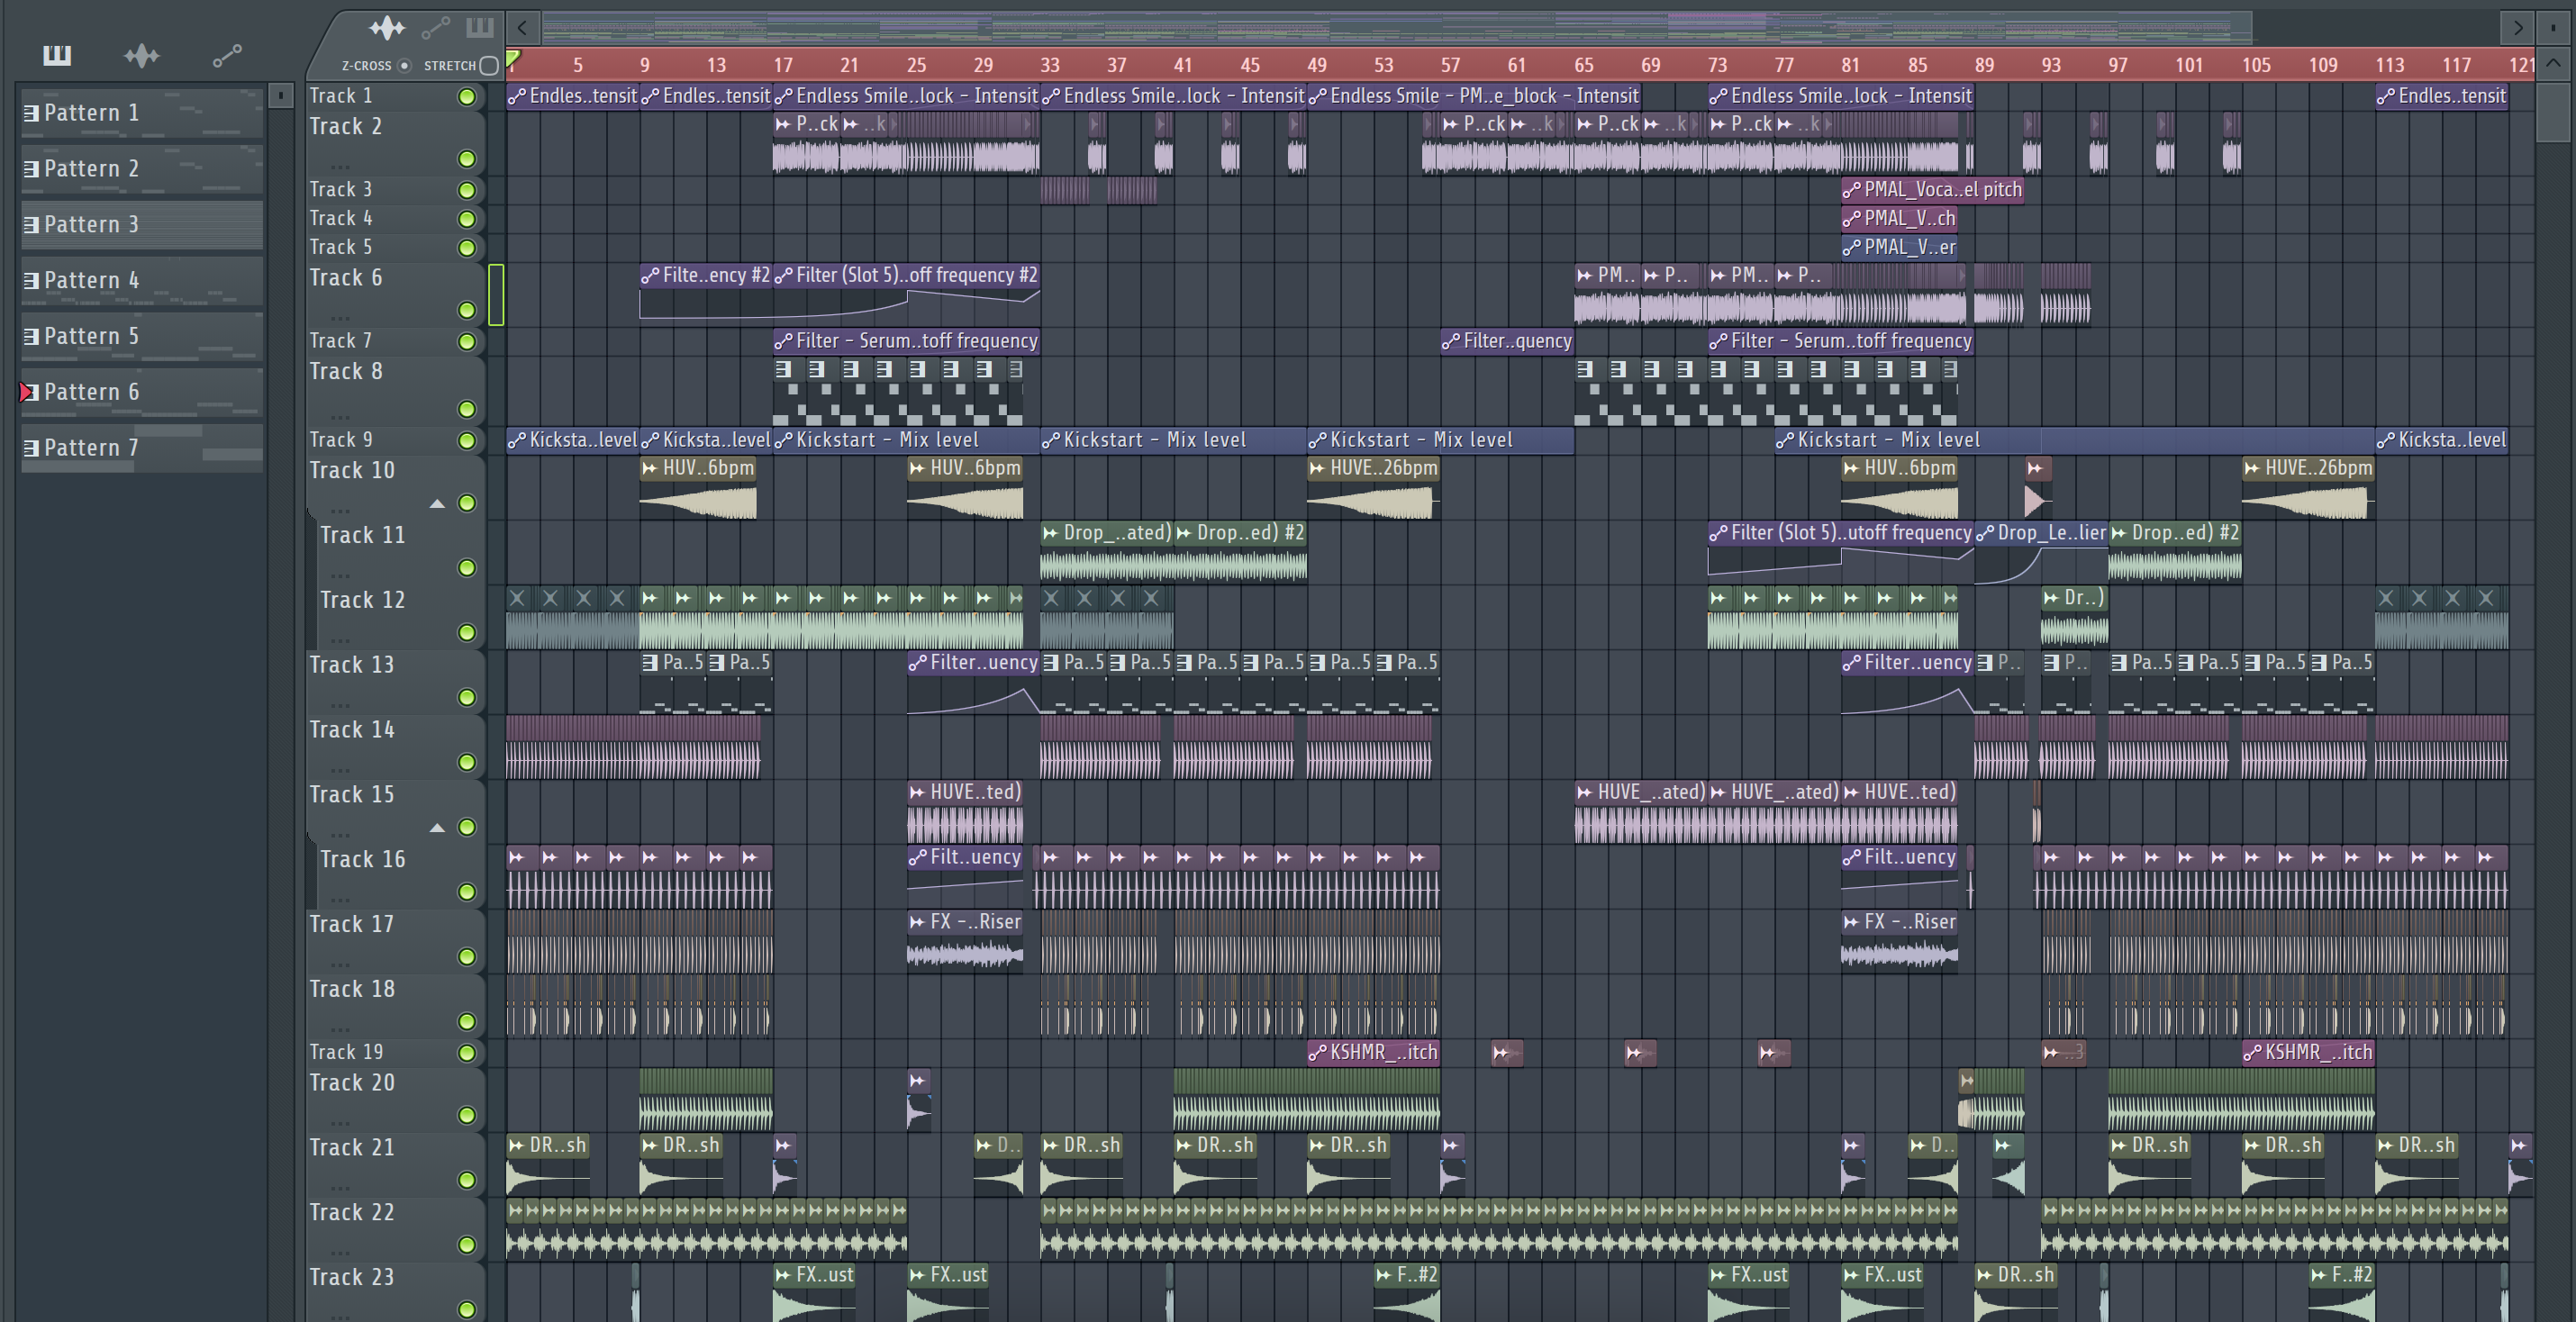Select Pattern 7 in picker
2576x1322 pixels.
[142, 449]
